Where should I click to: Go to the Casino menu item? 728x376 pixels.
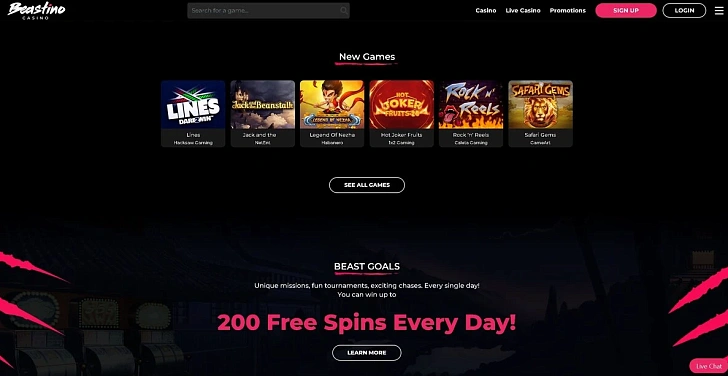[x=486, y=10]
